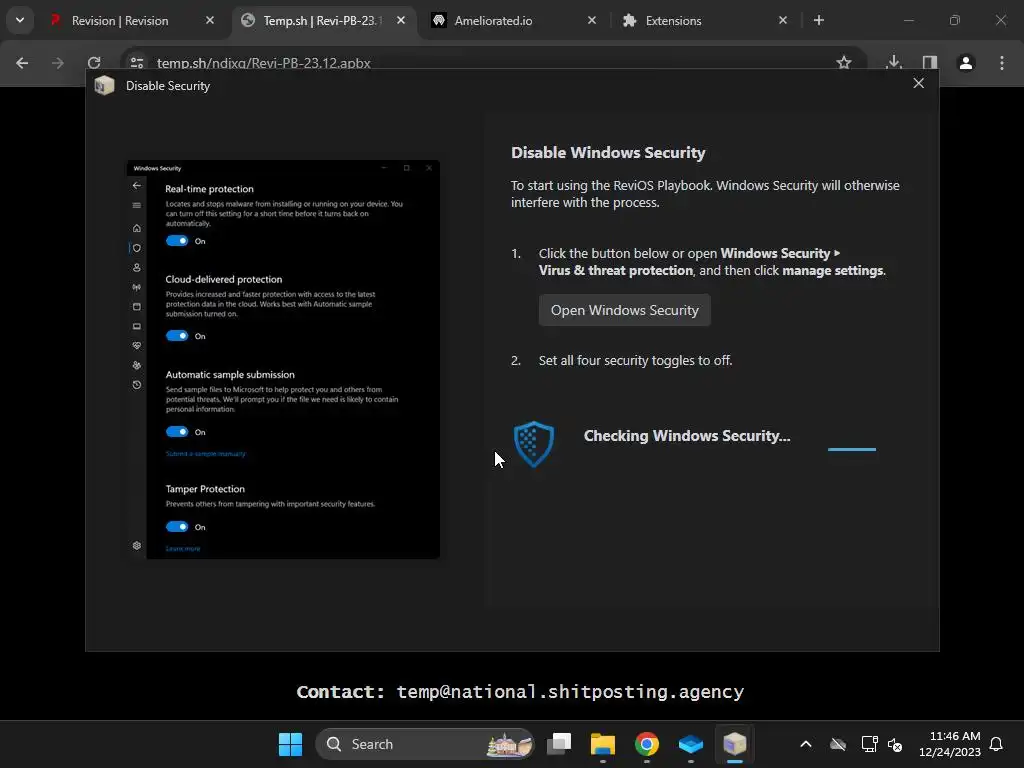Open the Chrome profile menu

click(966, 63)
